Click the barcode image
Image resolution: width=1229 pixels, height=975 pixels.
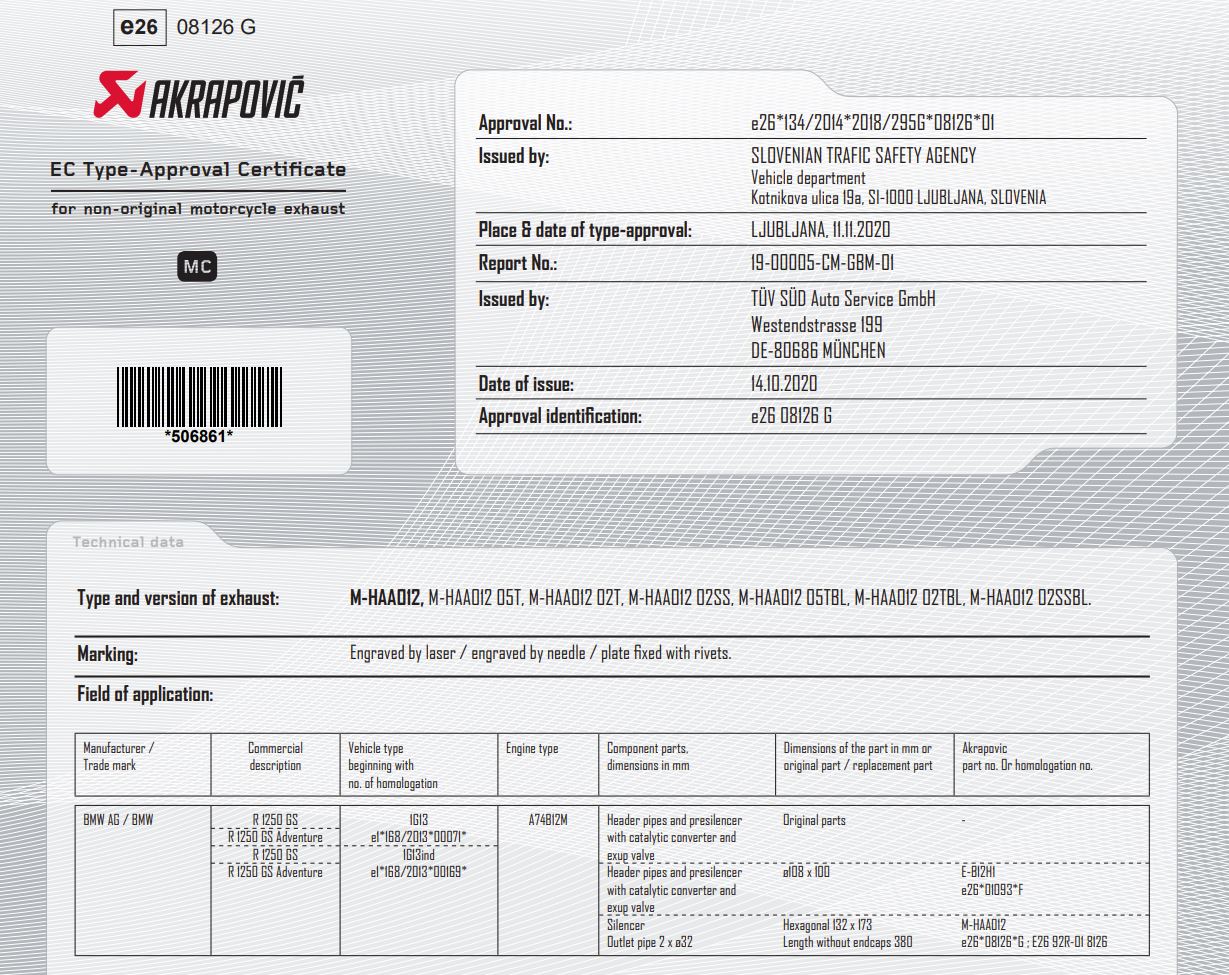[x=199, y=397]
